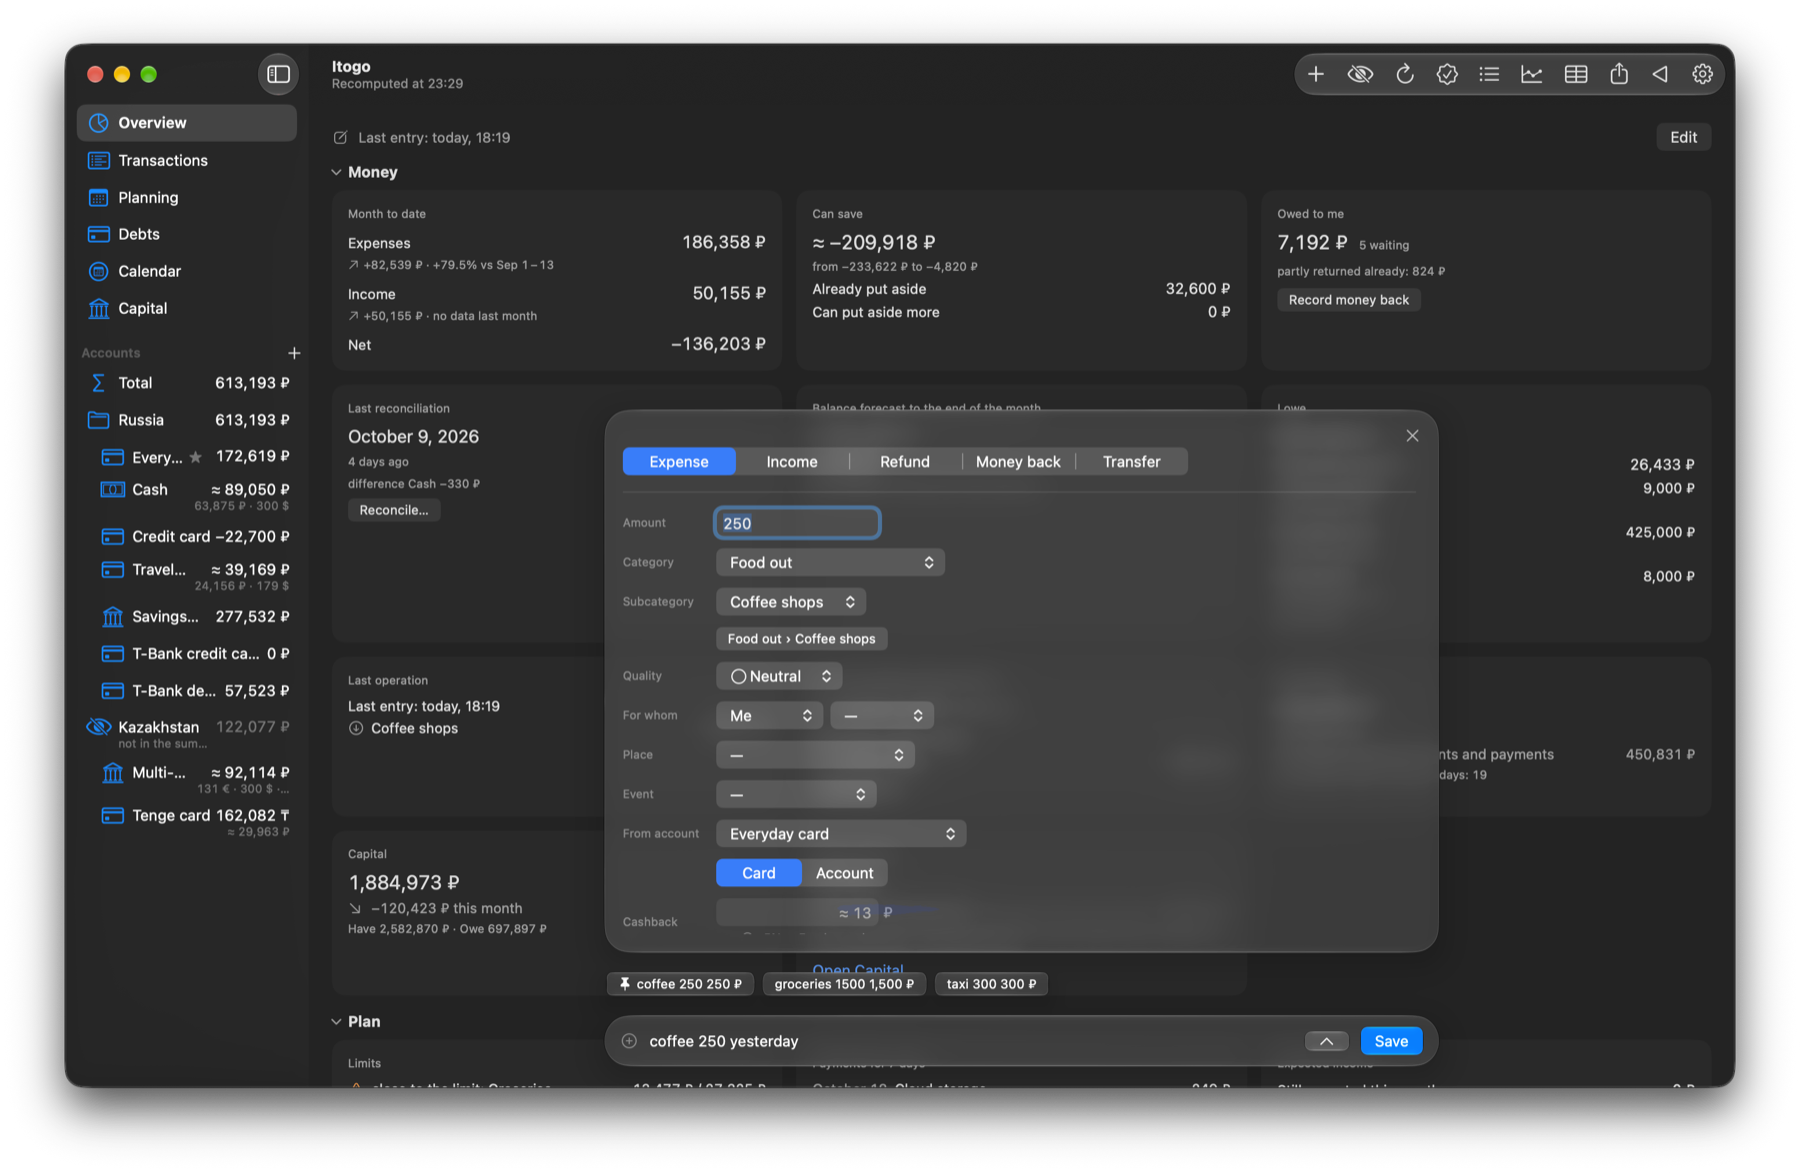Switch to the Transfer tab
The width and height of the screenshot is (1800, 1173).
tap(1132, 462)
